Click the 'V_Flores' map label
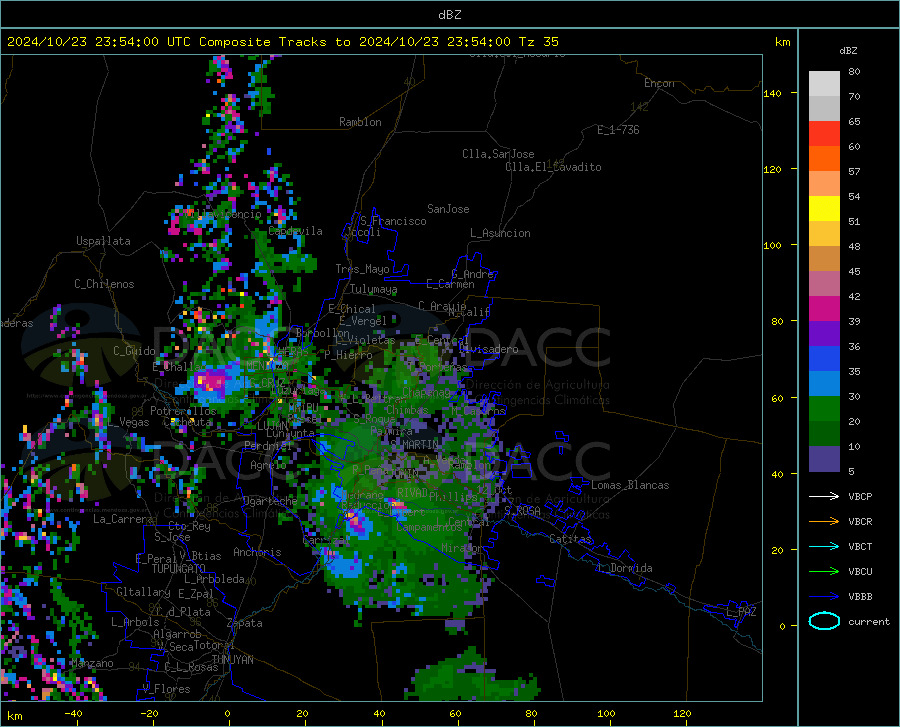Image resolution: width=900 pixels, height=727 pixels. tap(166, 689)
